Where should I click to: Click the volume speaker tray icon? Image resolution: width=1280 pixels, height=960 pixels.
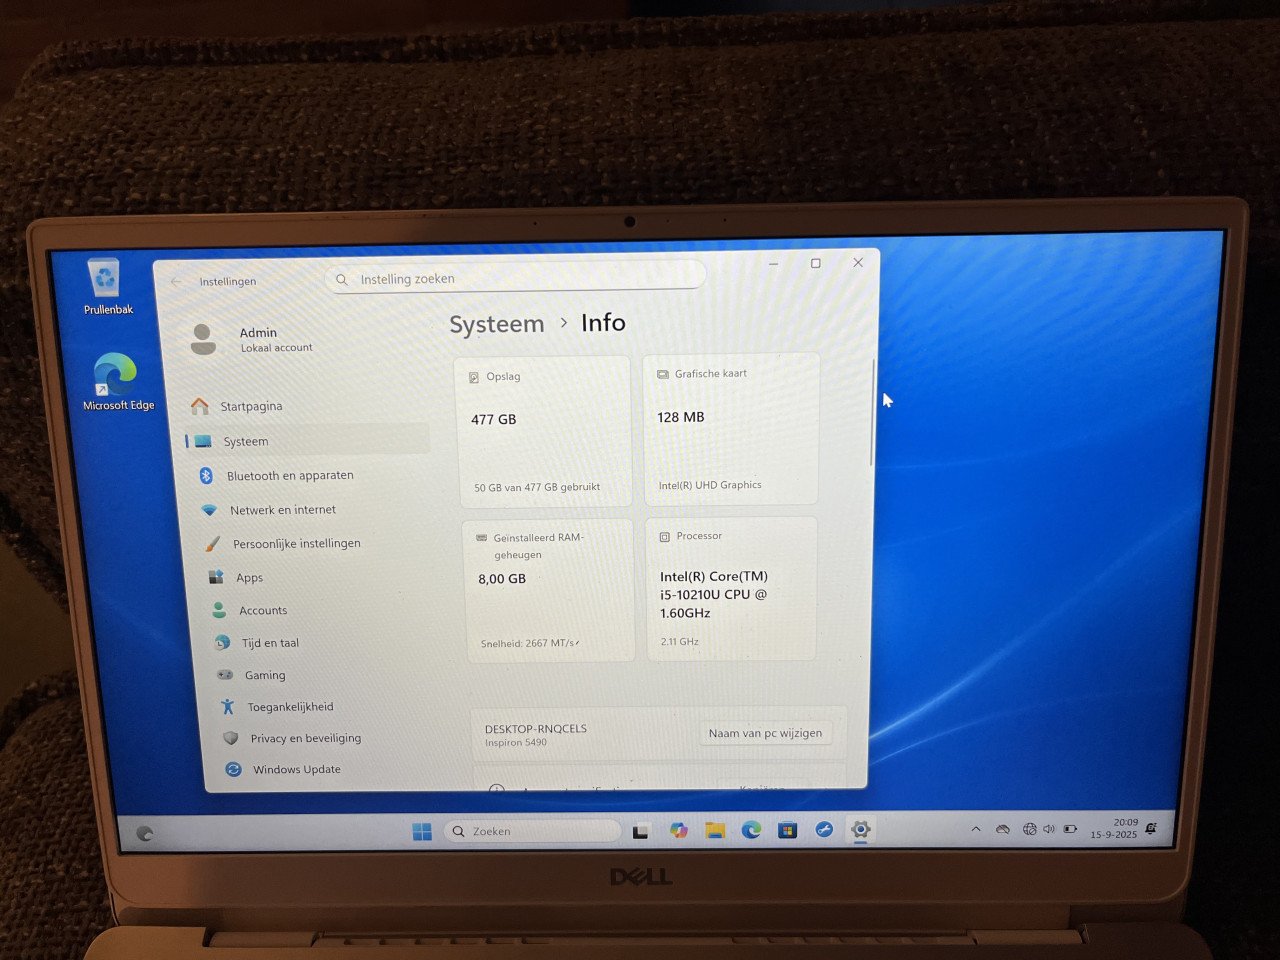click(x=1049, y=829)
